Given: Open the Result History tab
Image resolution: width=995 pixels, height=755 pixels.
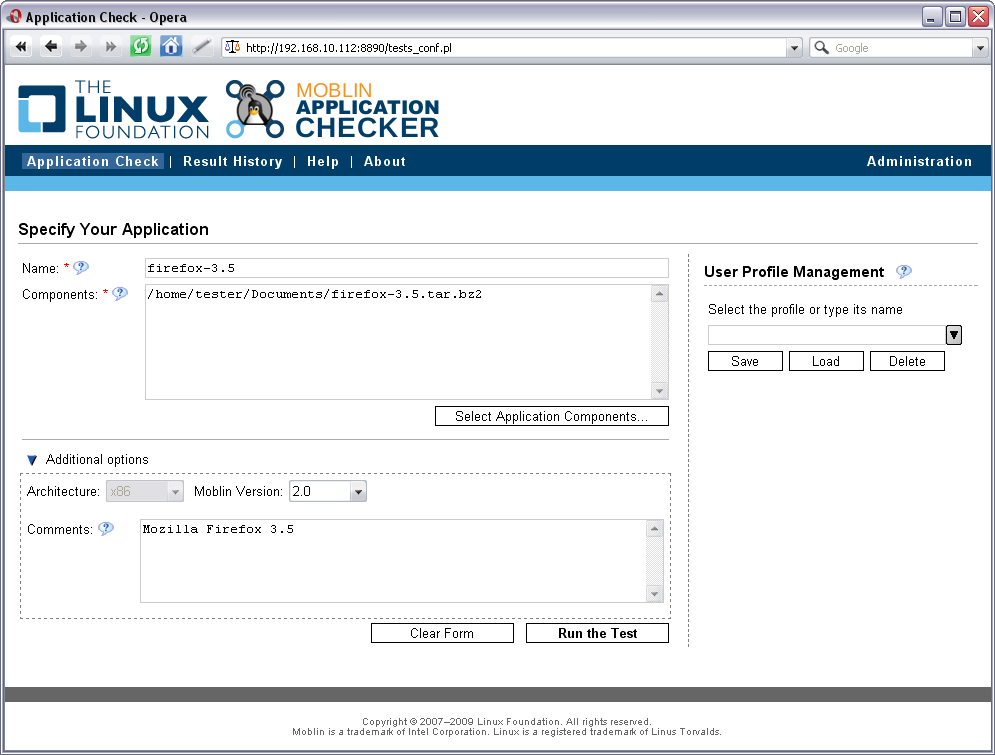Looking at the screenshot, I should coord(233,161).
